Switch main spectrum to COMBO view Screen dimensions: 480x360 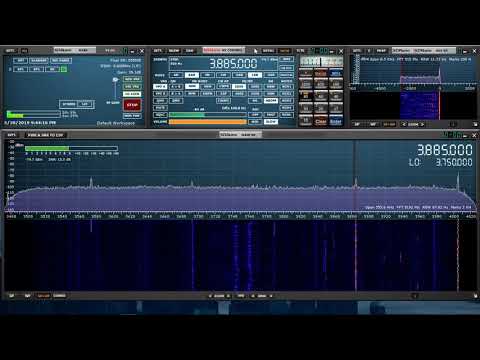click(x=59, y=296)
